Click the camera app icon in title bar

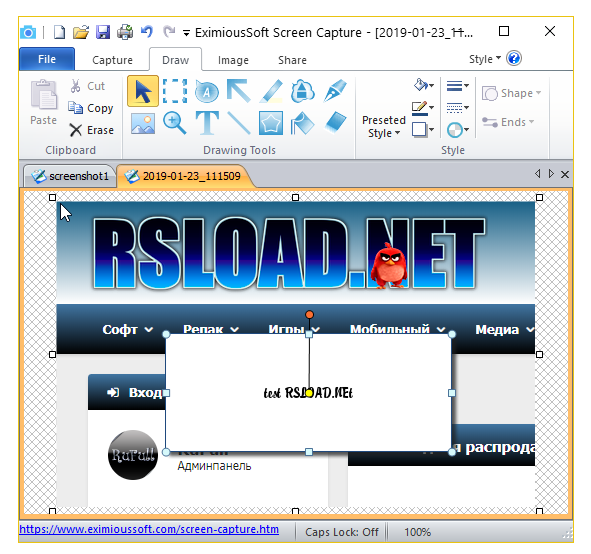[28, 32]
